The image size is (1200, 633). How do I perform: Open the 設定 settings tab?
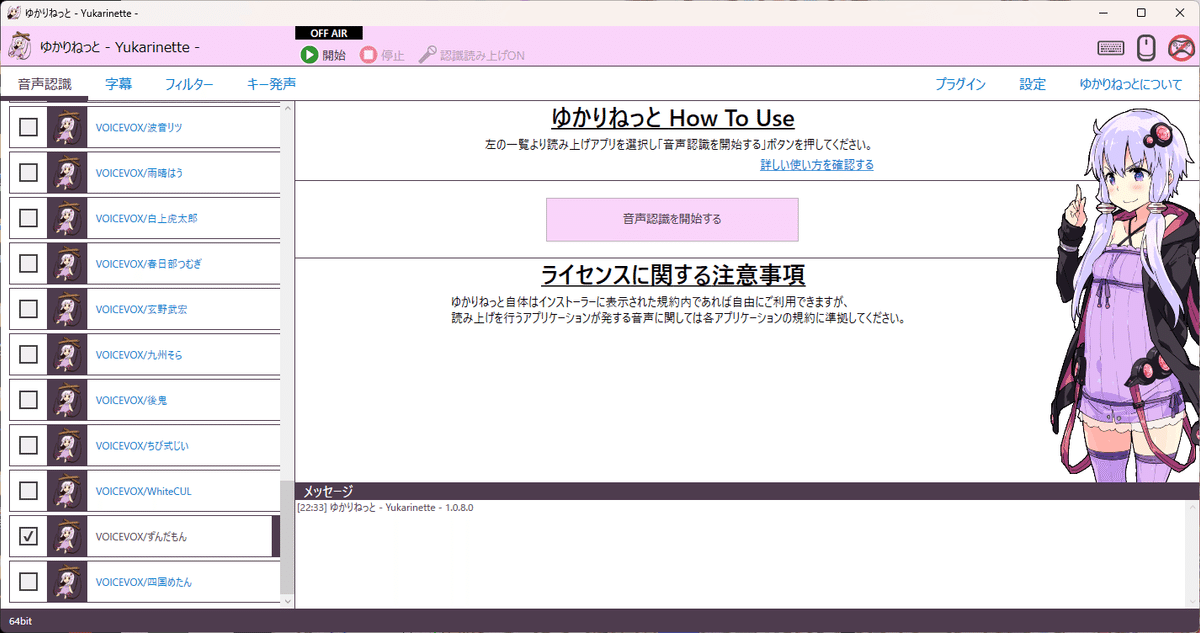[1033, 84]
